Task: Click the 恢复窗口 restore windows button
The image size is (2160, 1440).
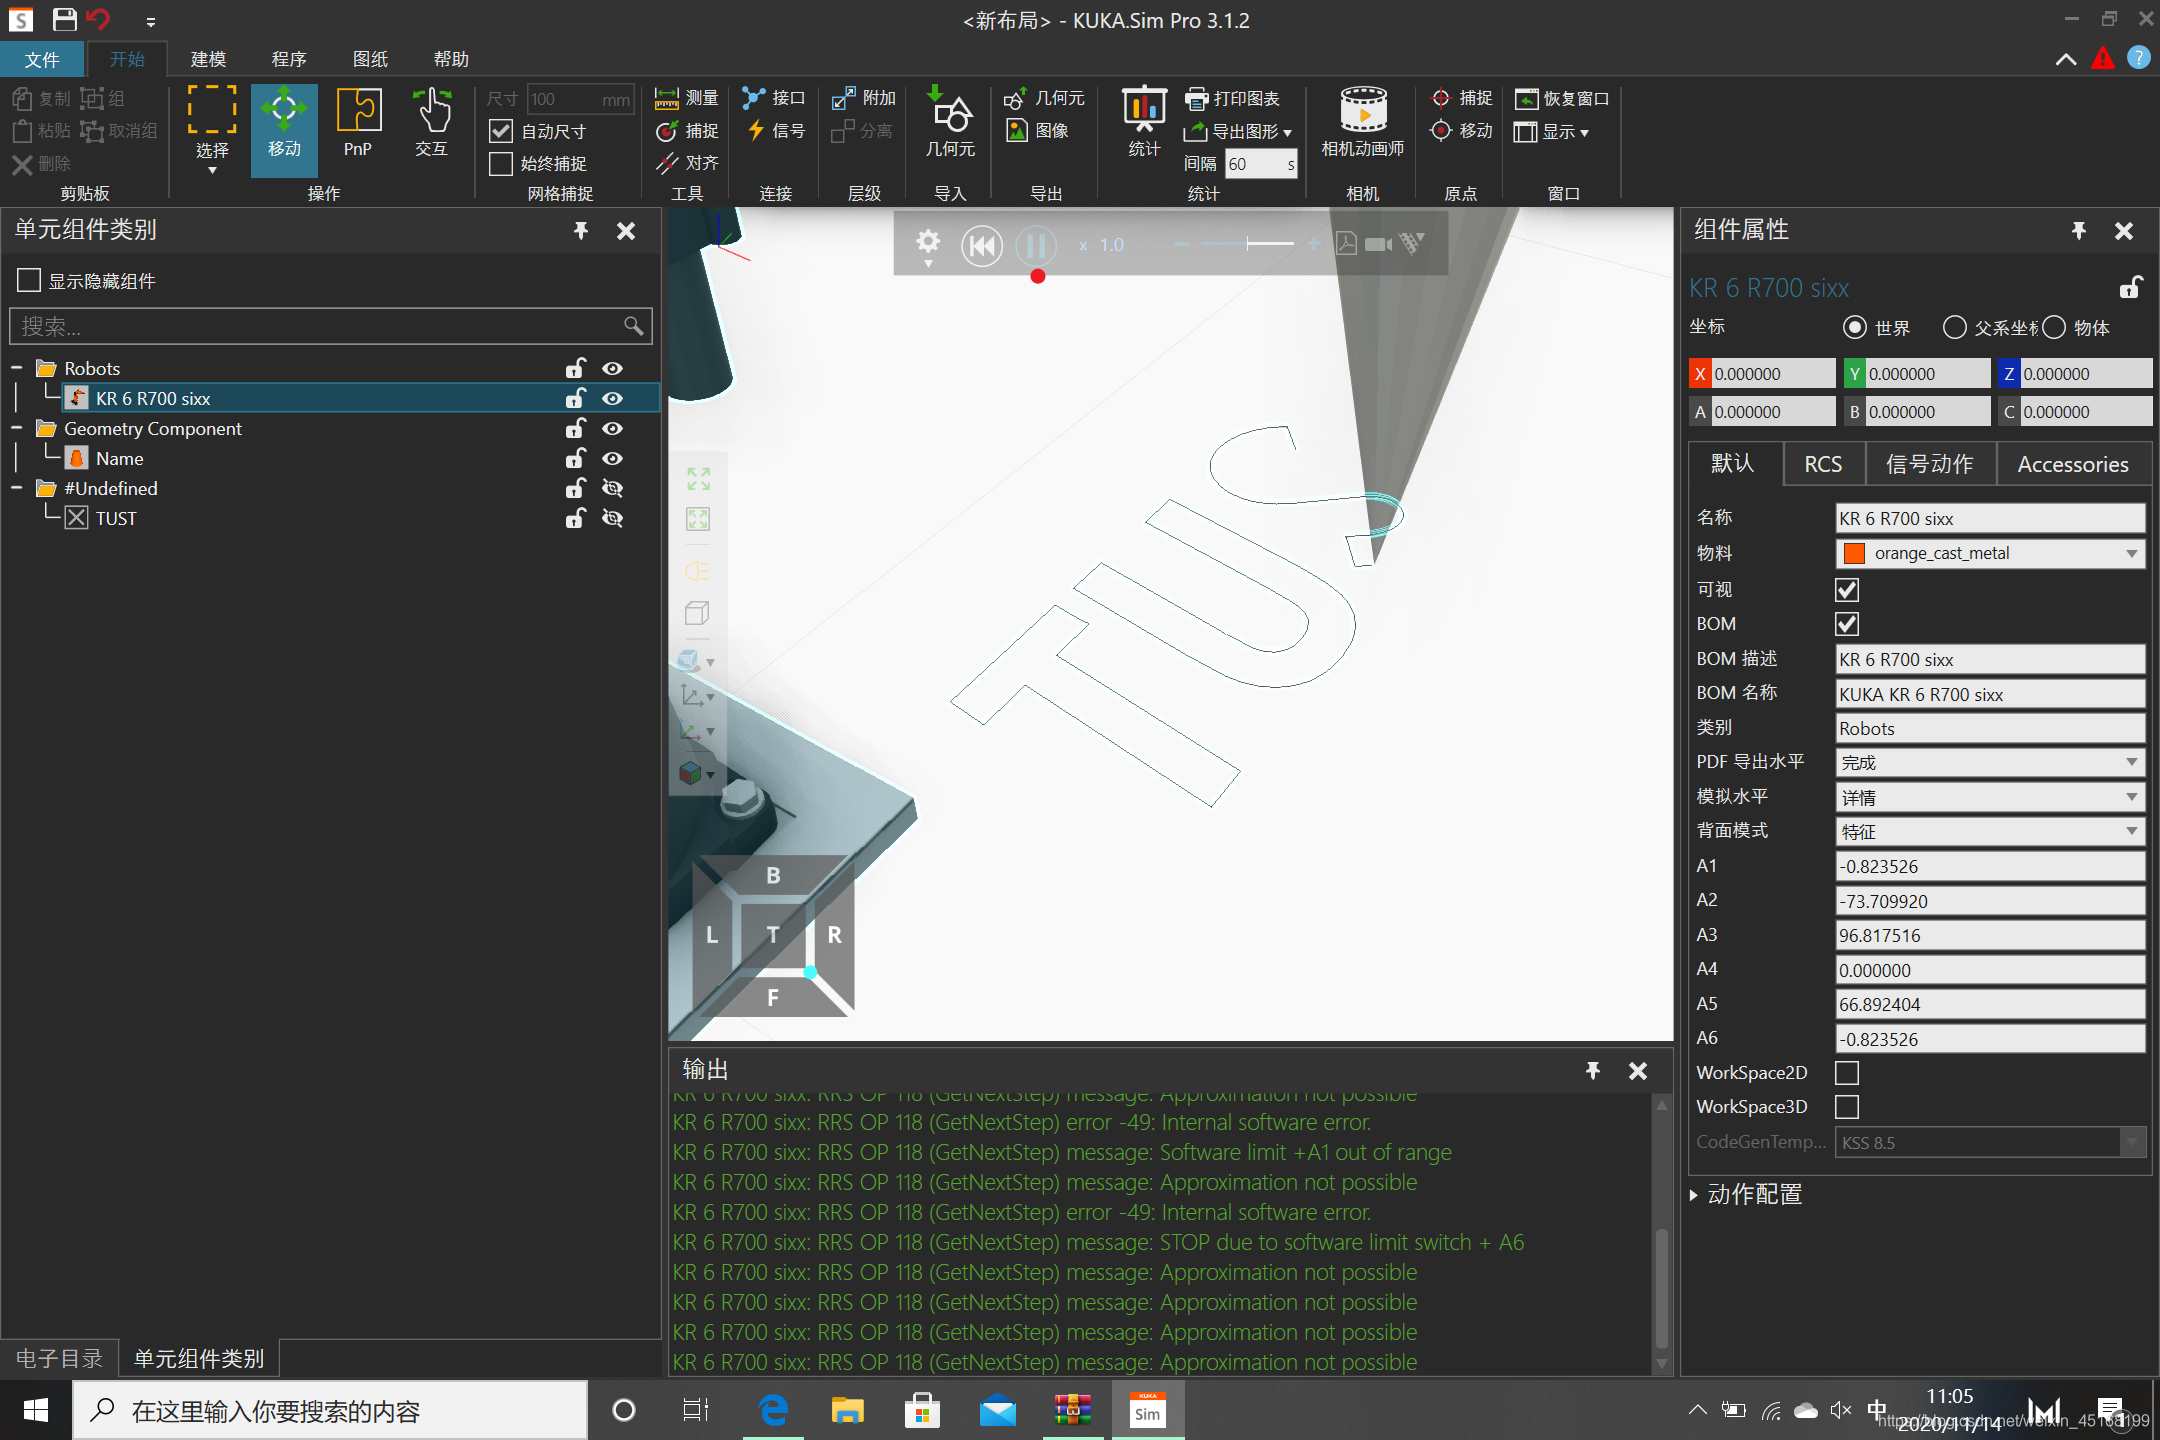Action: pyautogui.click(x=1562, y=98)
